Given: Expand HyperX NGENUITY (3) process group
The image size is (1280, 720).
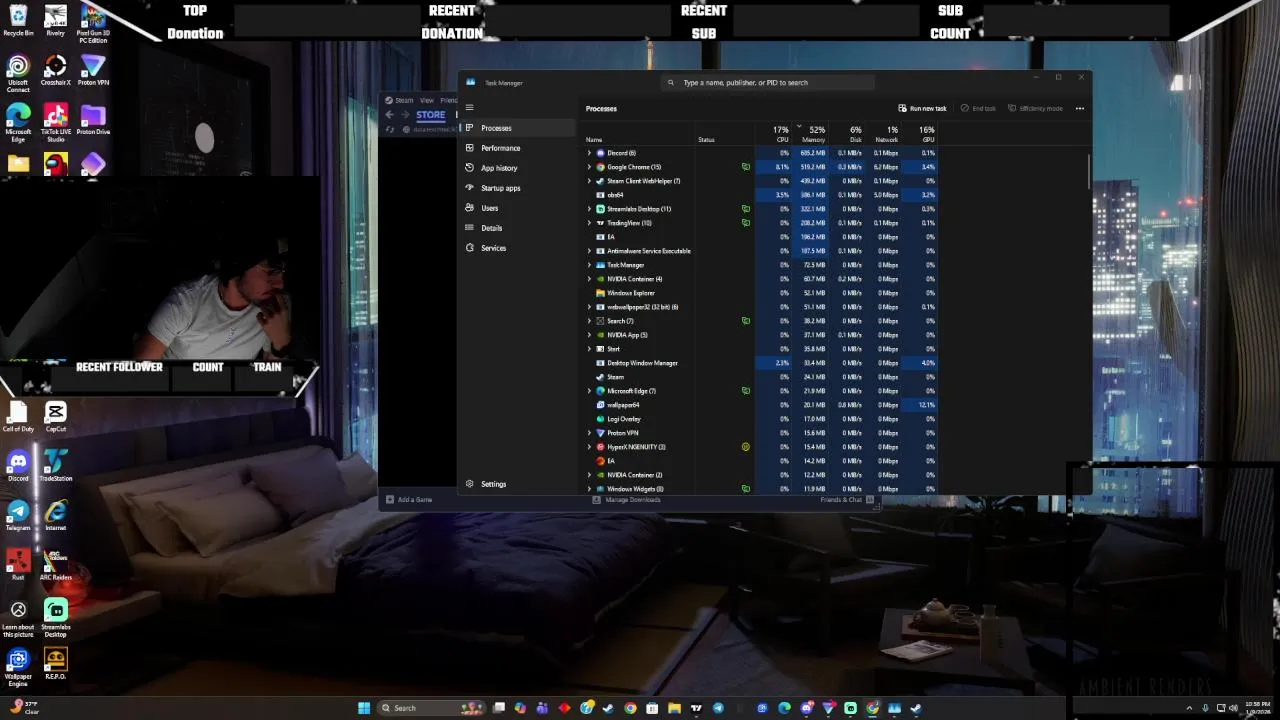Looking at the screenshot, I should point(589,447).
